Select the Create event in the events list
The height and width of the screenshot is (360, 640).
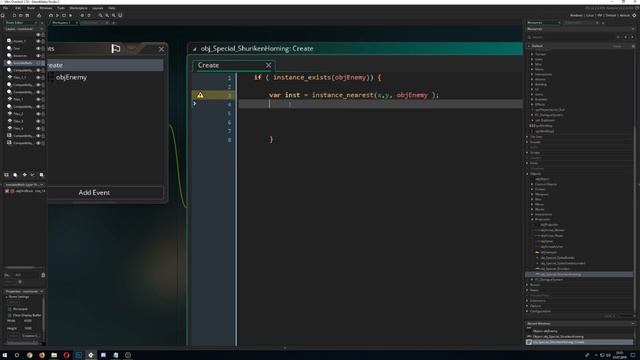coord(105,65)
